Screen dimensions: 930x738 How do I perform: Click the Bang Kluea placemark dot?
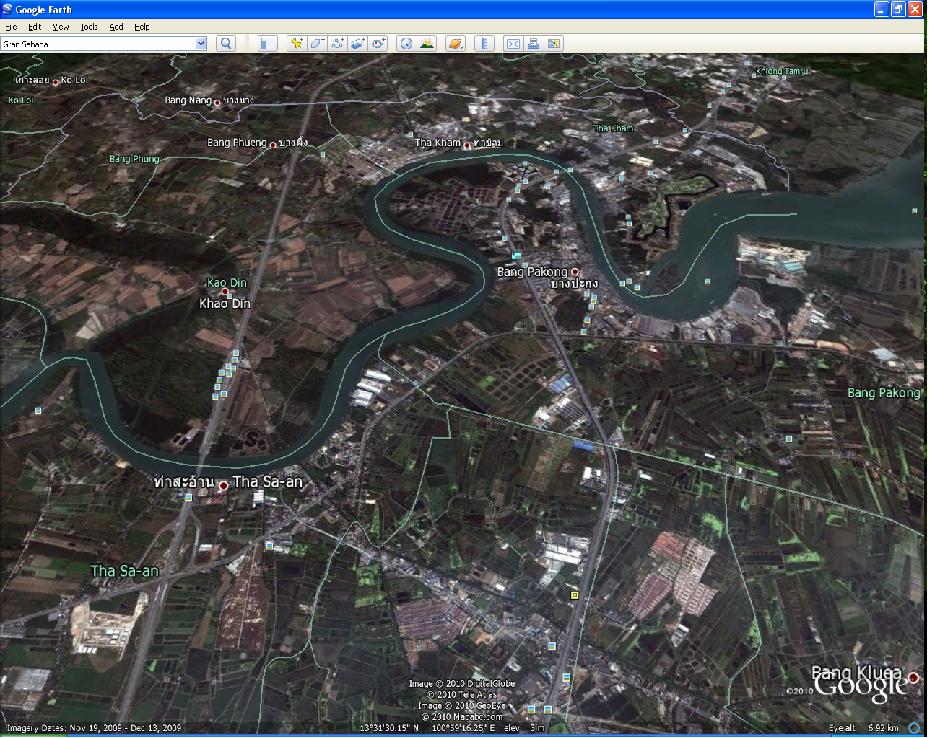point(913,677)
